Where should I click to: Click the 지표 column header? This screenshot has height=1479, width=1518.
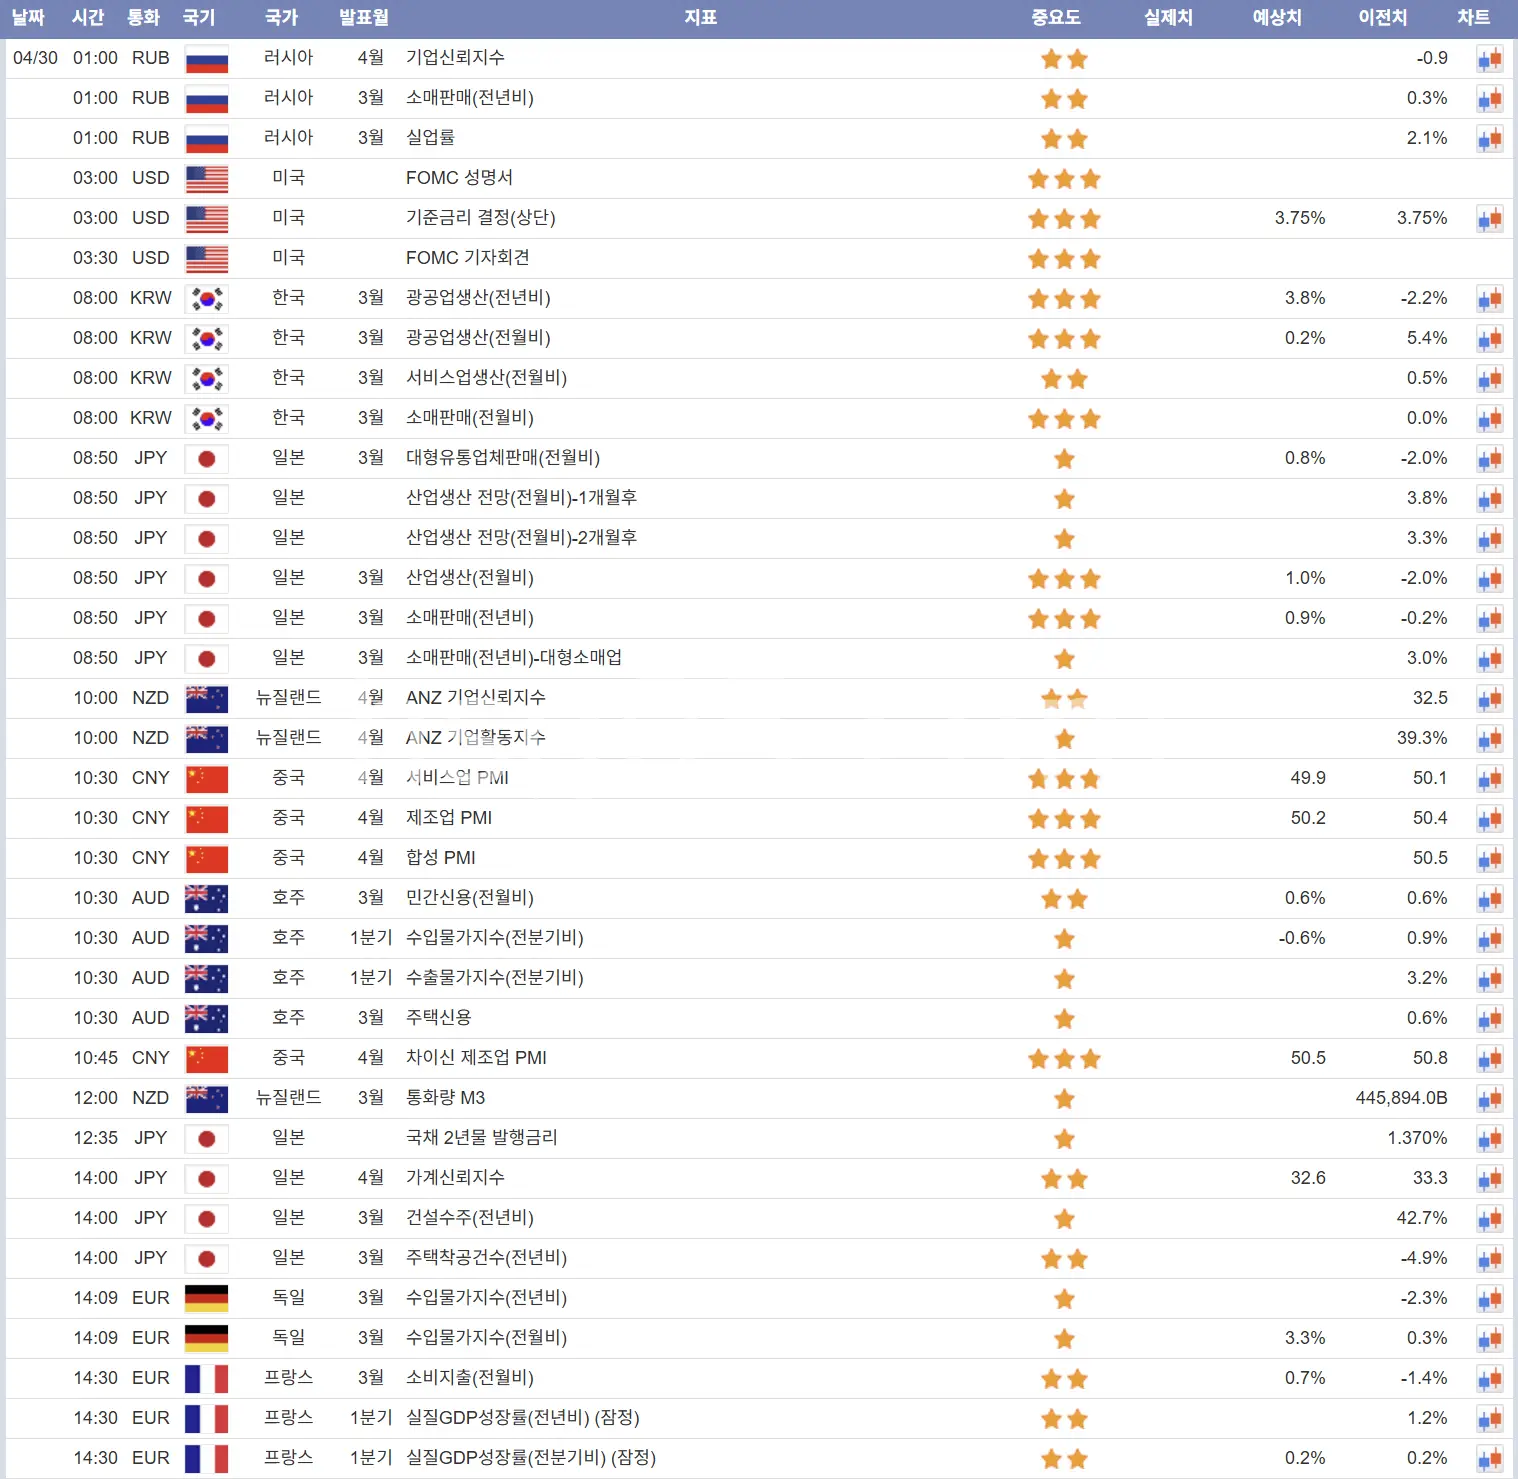(700, 18)
